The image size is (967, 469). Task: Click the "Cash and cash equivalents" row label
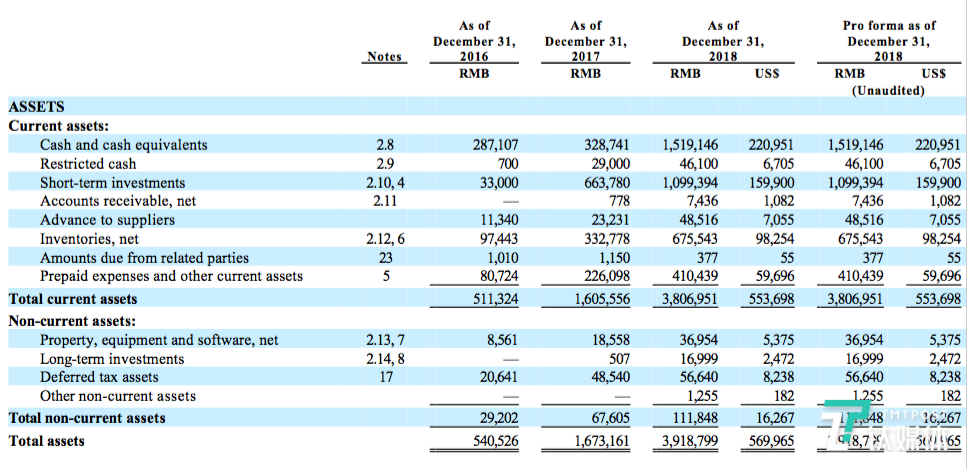pyautogui.click(x=124, y=145)
